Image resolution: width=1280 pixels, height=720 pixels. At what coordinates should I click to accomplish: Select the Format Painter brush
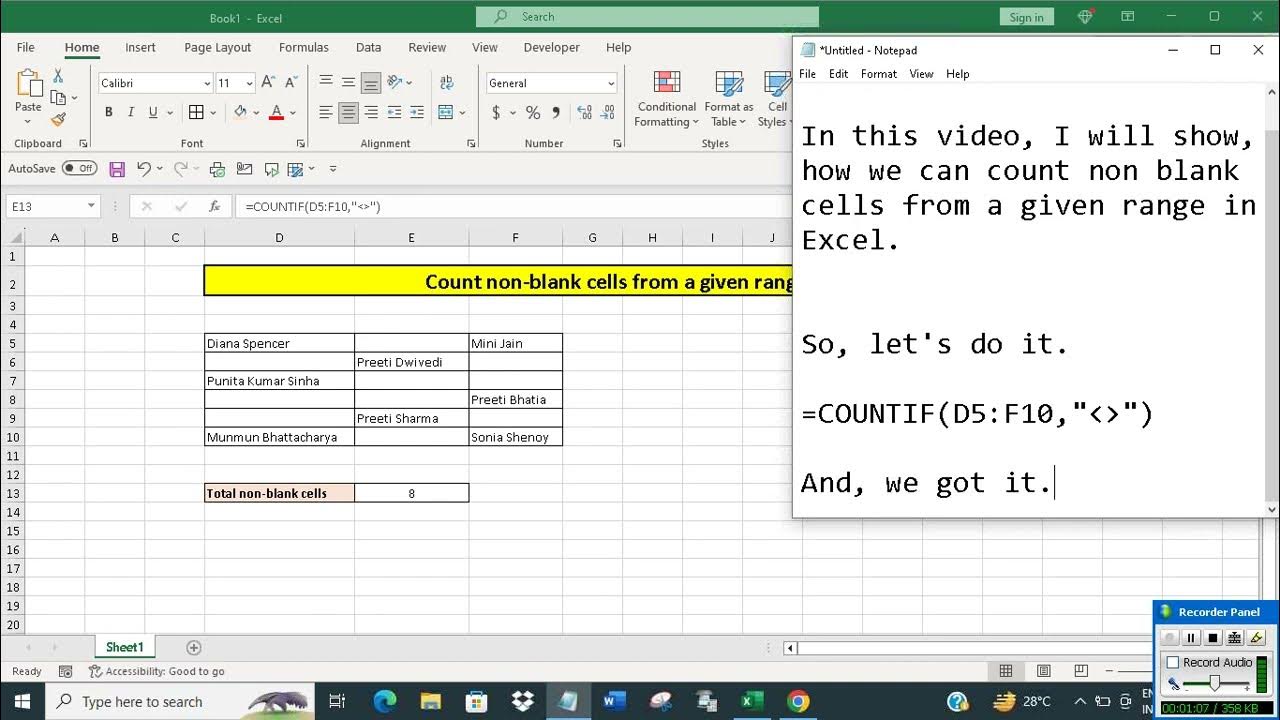pos(58,119)
